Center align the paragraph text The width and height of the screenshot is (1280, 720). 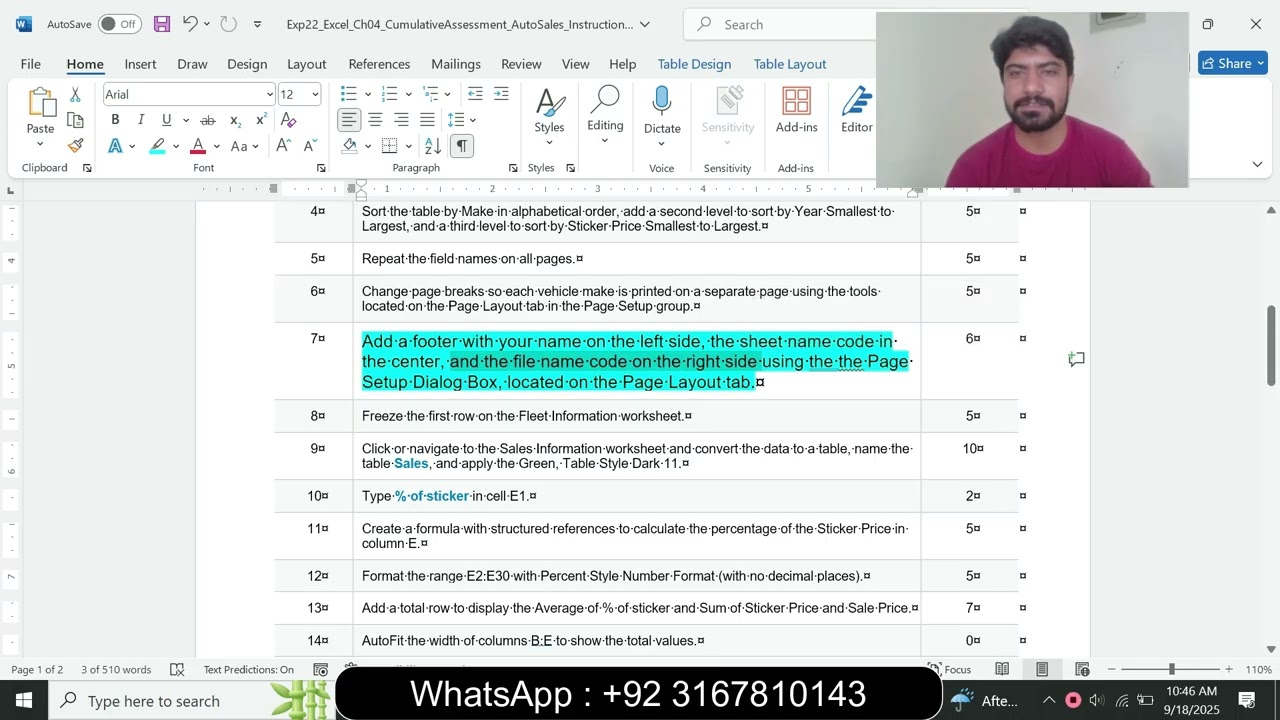click(x=375, y=120)
